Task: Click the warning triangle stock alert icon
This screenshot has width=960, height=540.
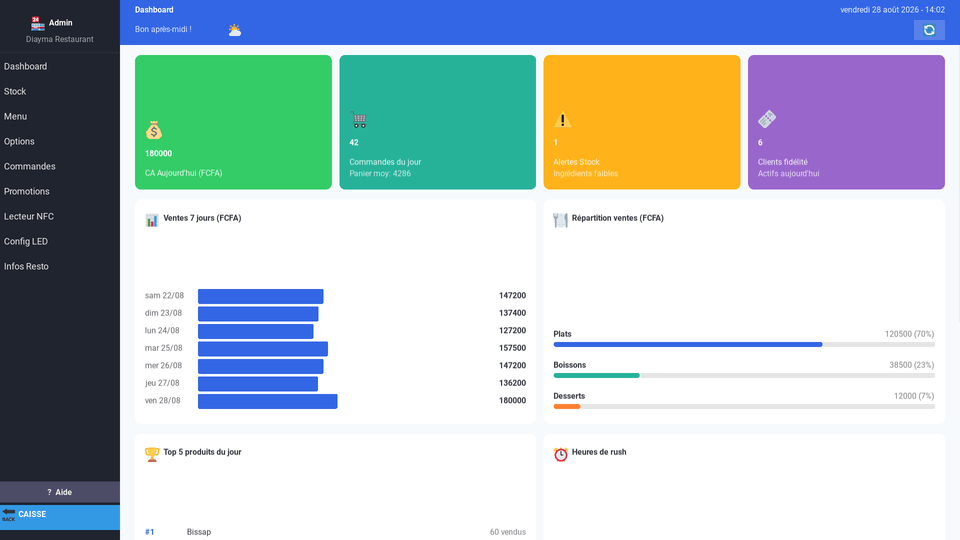Action: pyautogui.click(x=563, y=119)
